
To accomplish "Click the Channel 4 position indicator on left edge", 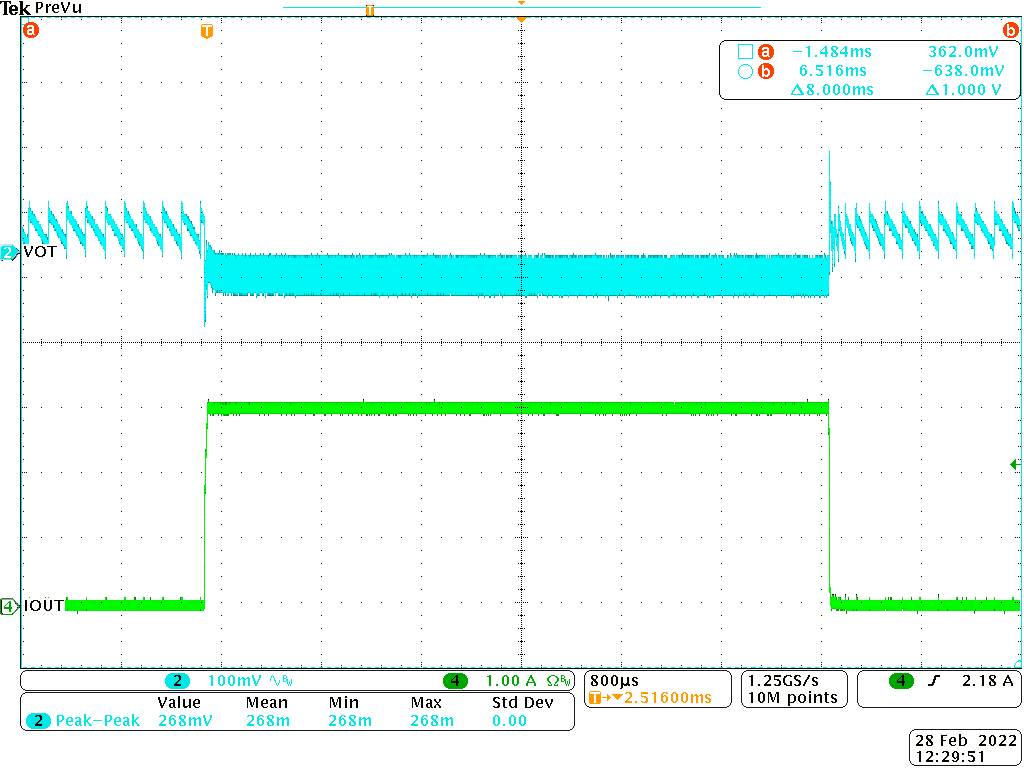I will (7, 605).
